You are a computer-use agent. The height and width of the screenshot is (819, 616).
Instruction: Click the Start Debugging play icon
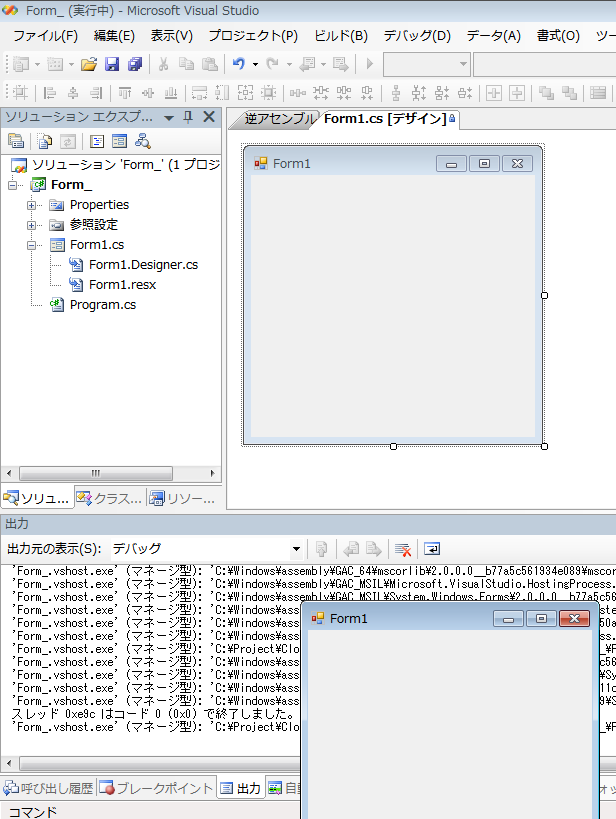369,64
